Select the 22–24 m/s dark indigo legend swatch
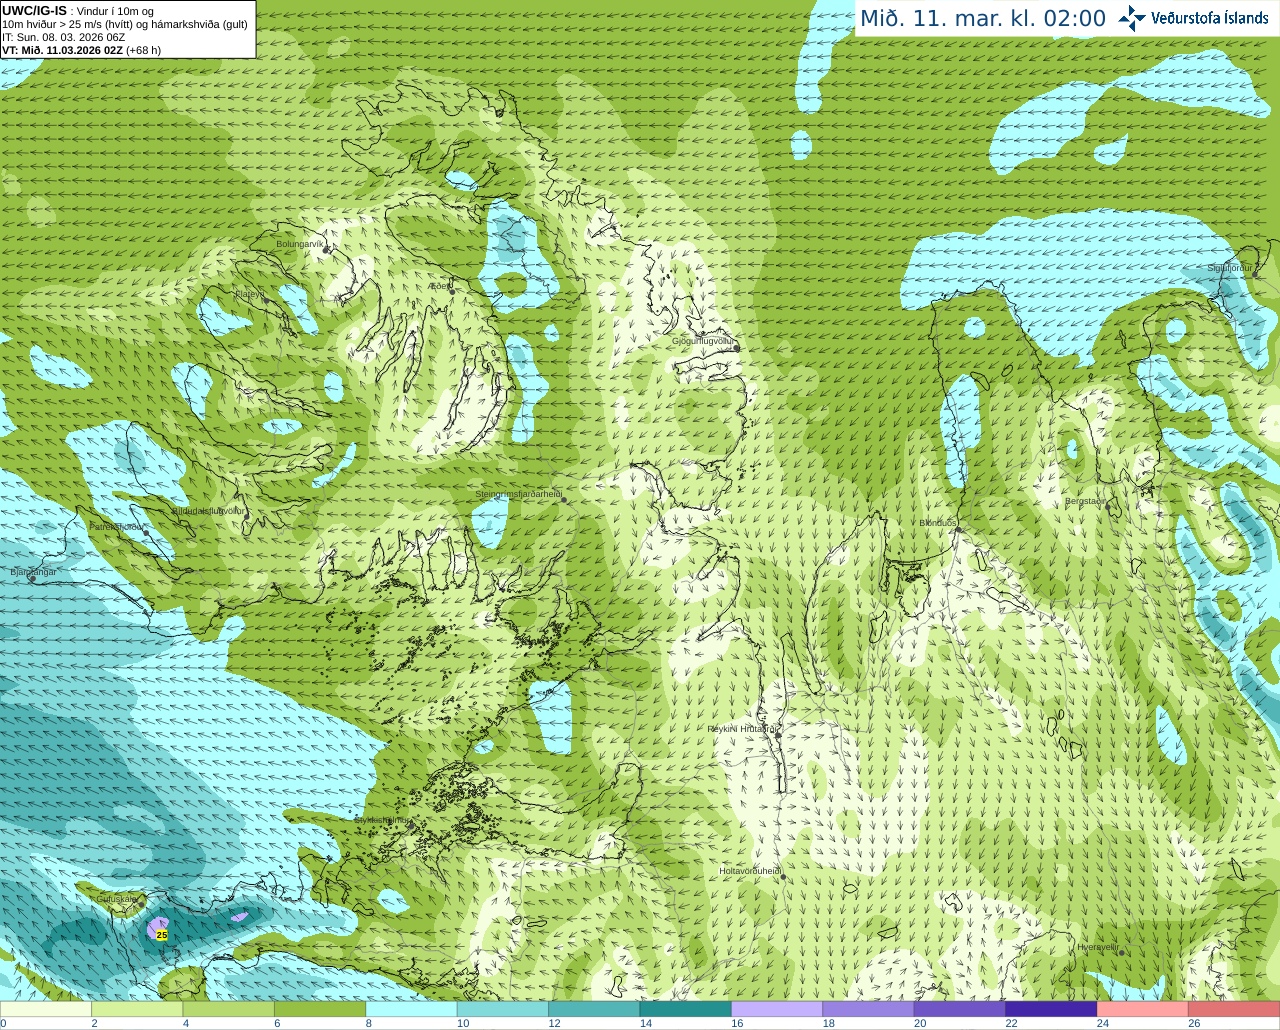1280x1030 pixels. coord(1051,1009)
